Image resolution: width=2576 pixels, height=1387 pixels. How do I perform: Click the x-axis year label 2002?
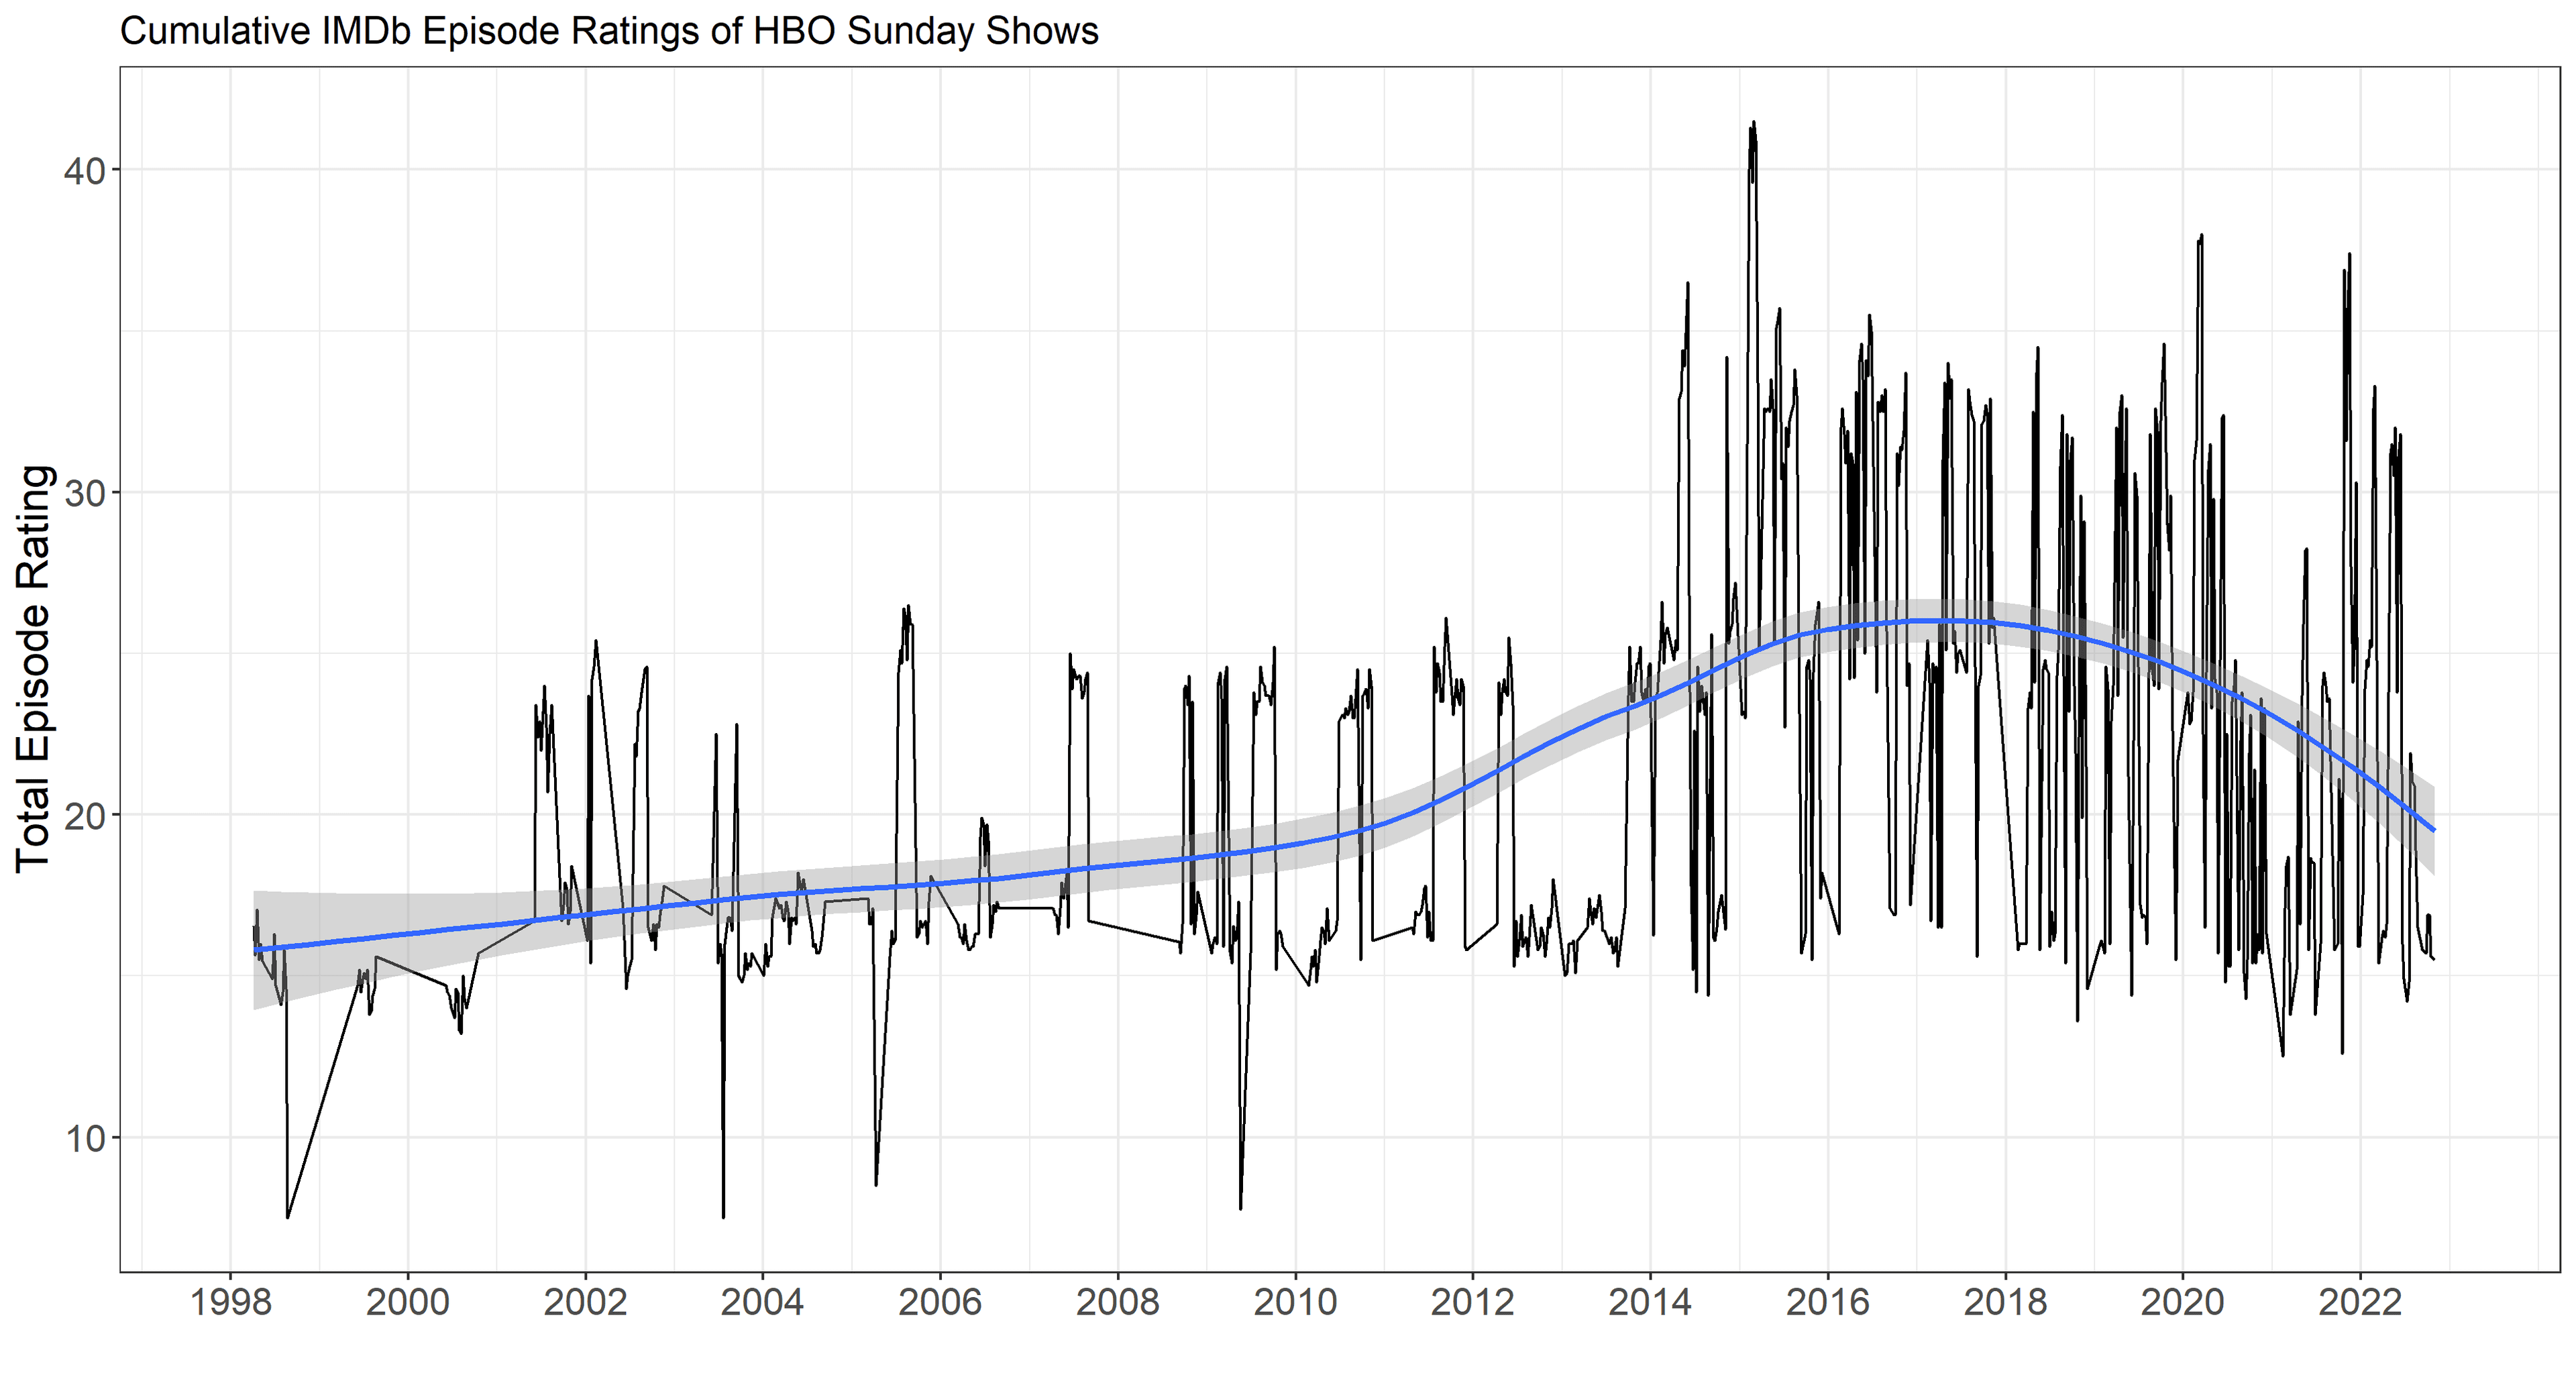[x=585, y=1302]
